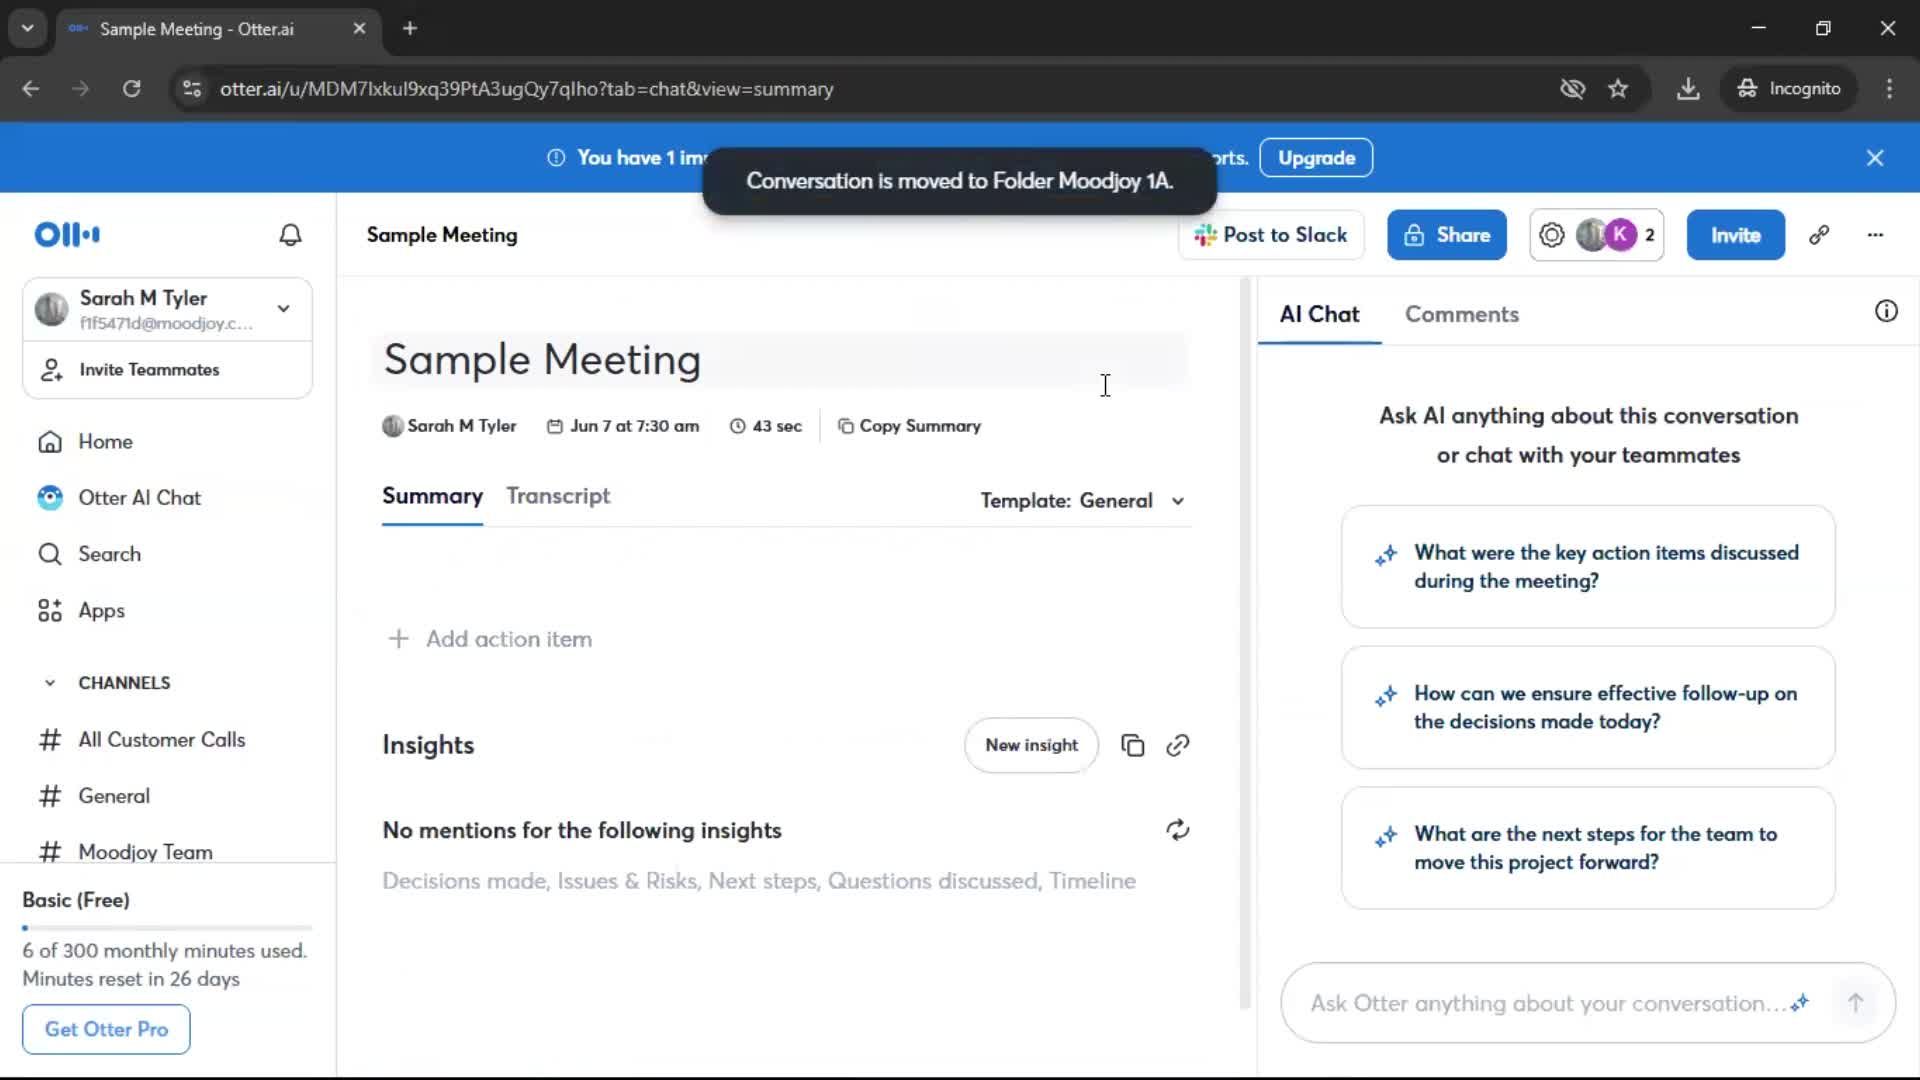Screen dimensions: 1920x1080
Task: Open Search in the sidebar
Action: tap(109, 554)
